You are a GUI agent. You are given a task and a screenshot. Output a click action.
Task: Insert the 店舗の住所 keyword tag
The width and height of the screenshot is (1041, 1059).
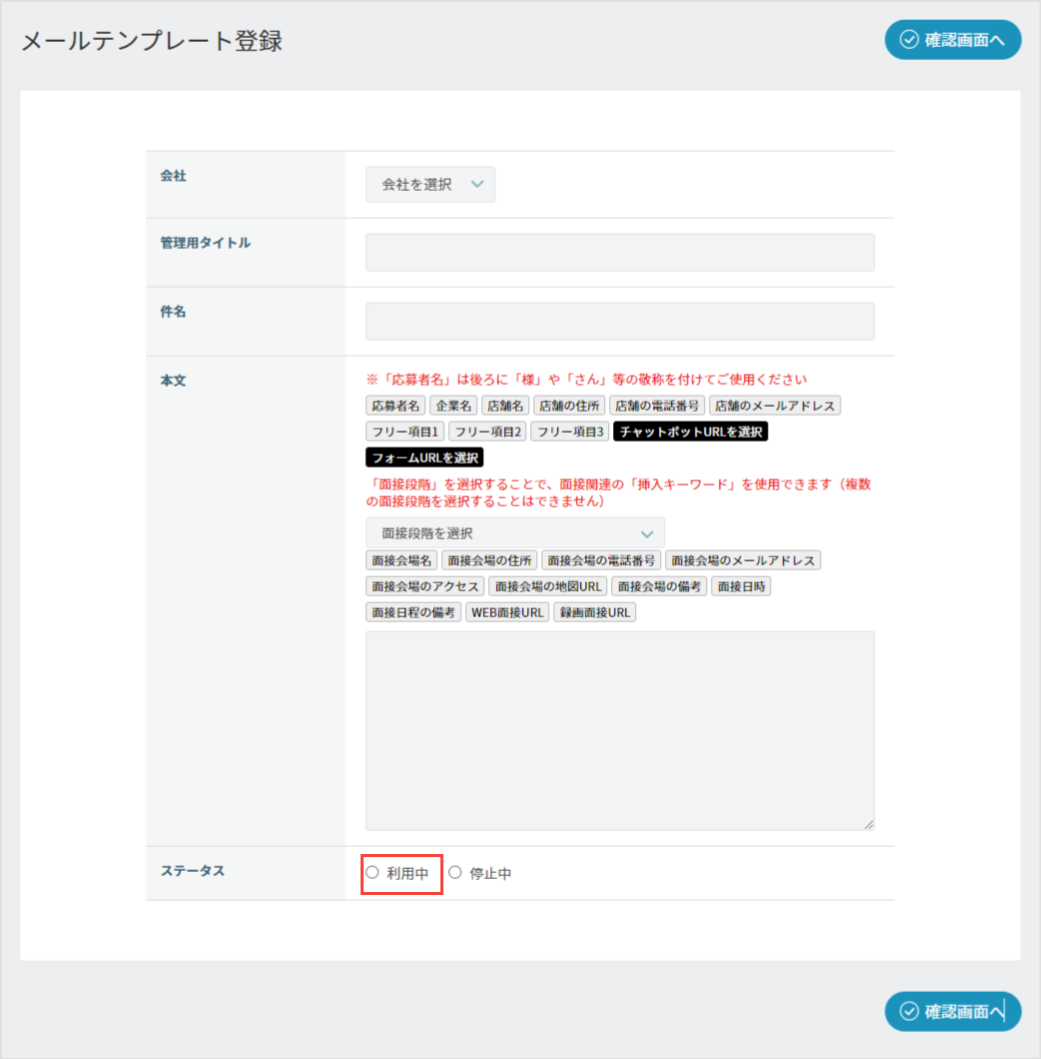568,406
